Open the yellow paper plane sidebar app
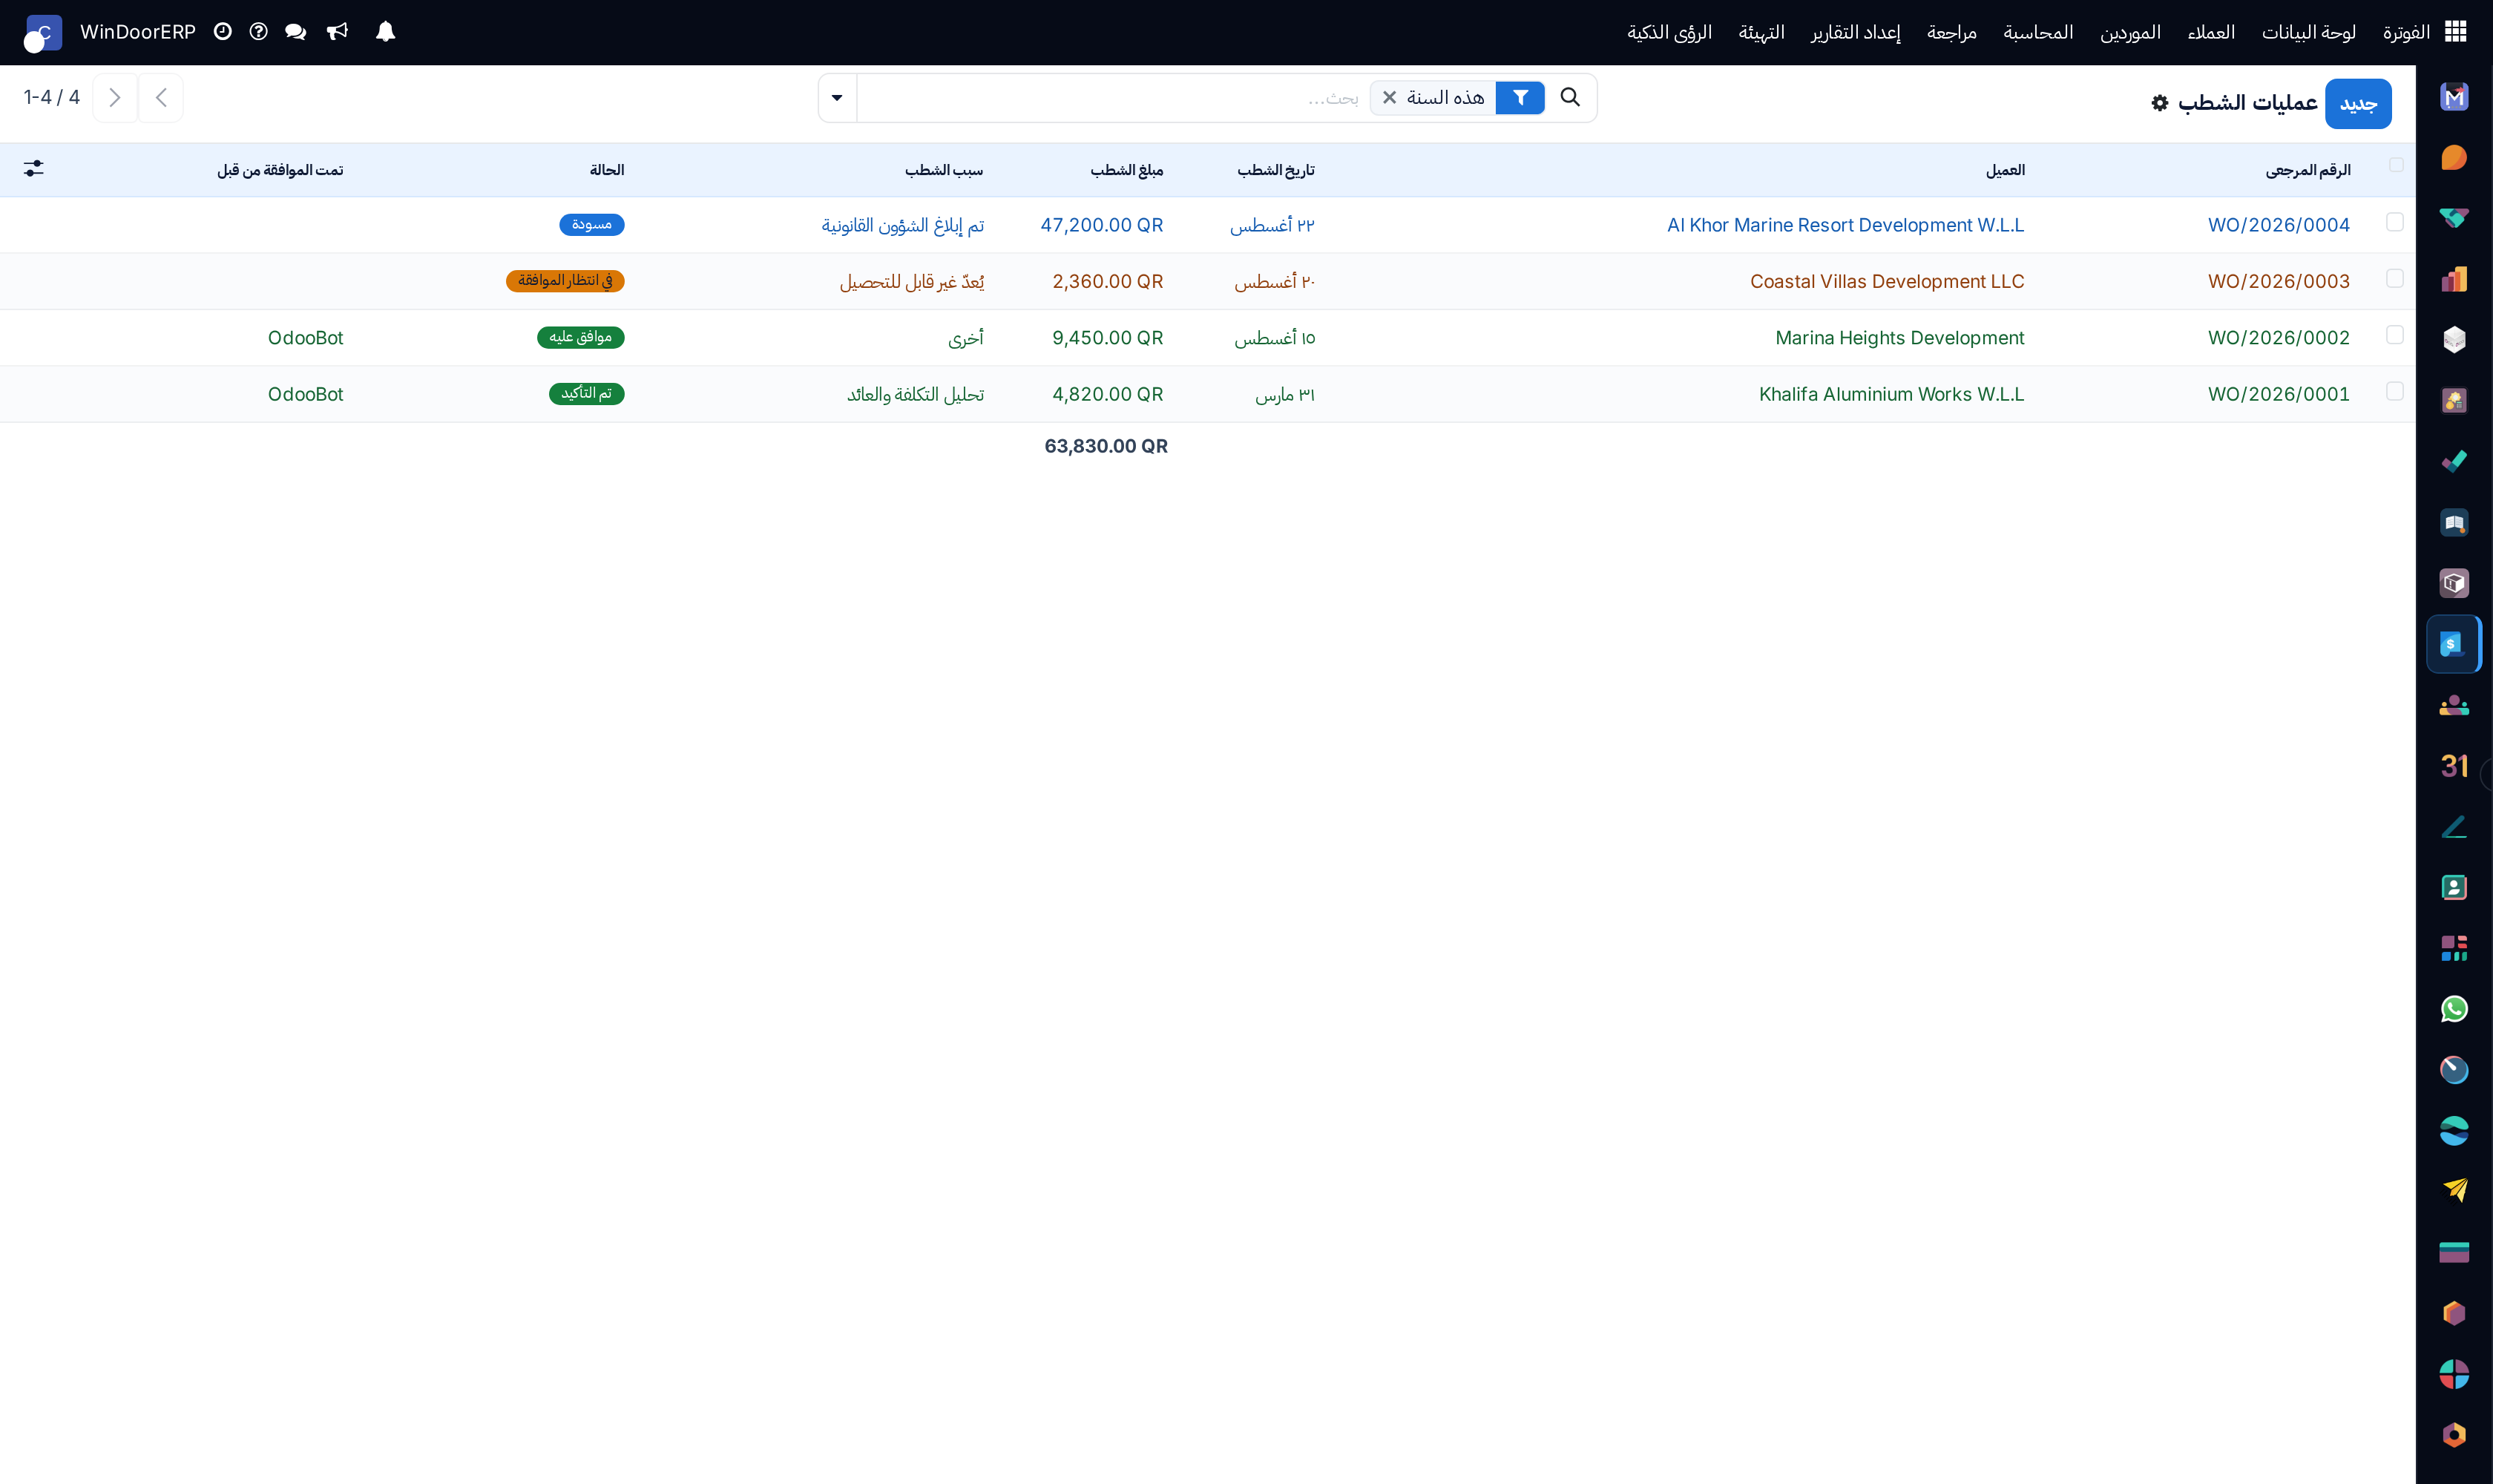The height and width of the screenshot is (1484, 2493). point(2454,1191)
